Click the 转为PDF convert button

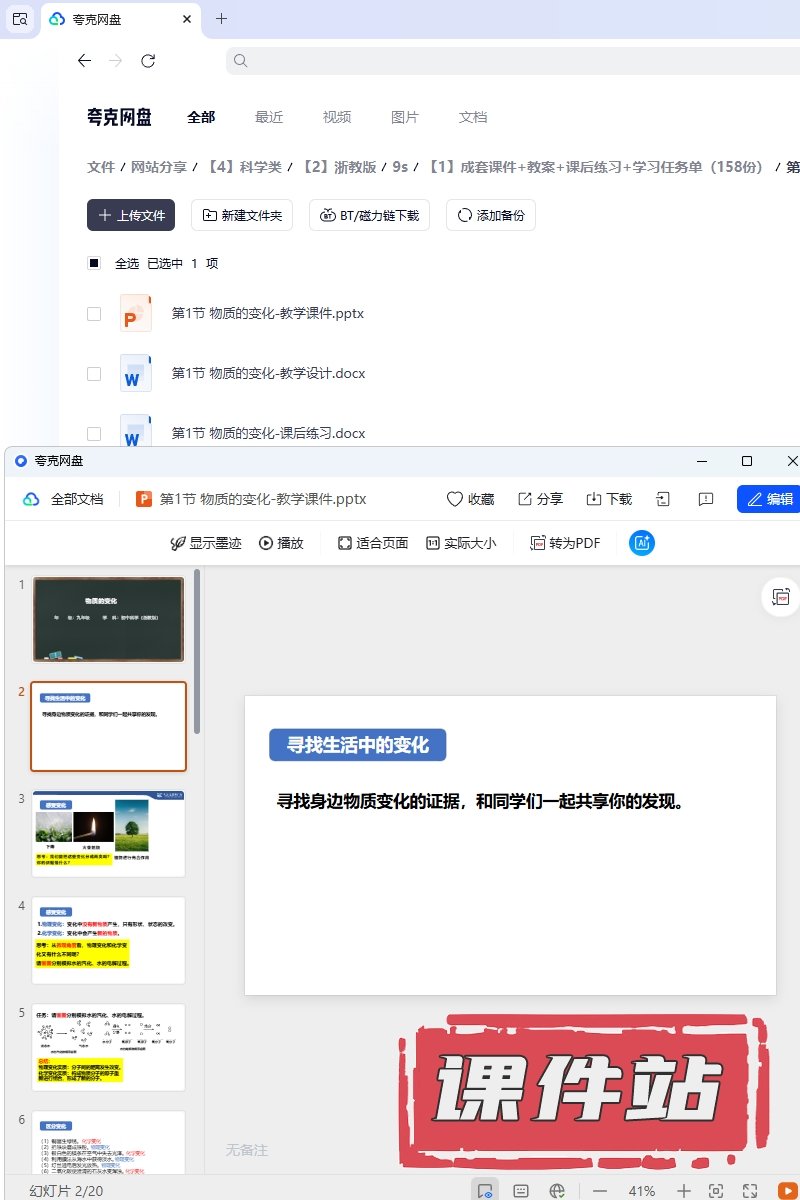click(565, 543)
